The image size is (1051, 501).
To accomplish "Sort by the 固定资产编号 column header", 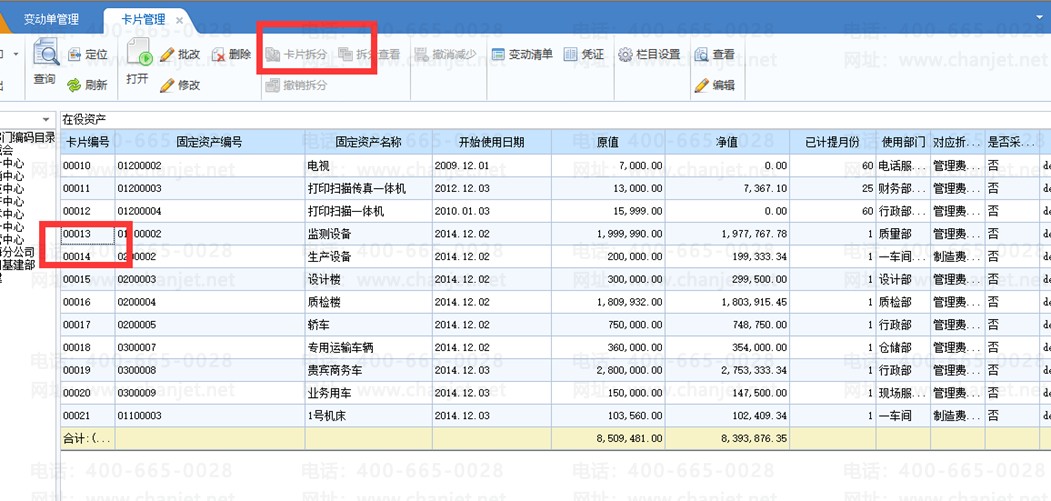I will pyautogui.click(x=209, y=142).
